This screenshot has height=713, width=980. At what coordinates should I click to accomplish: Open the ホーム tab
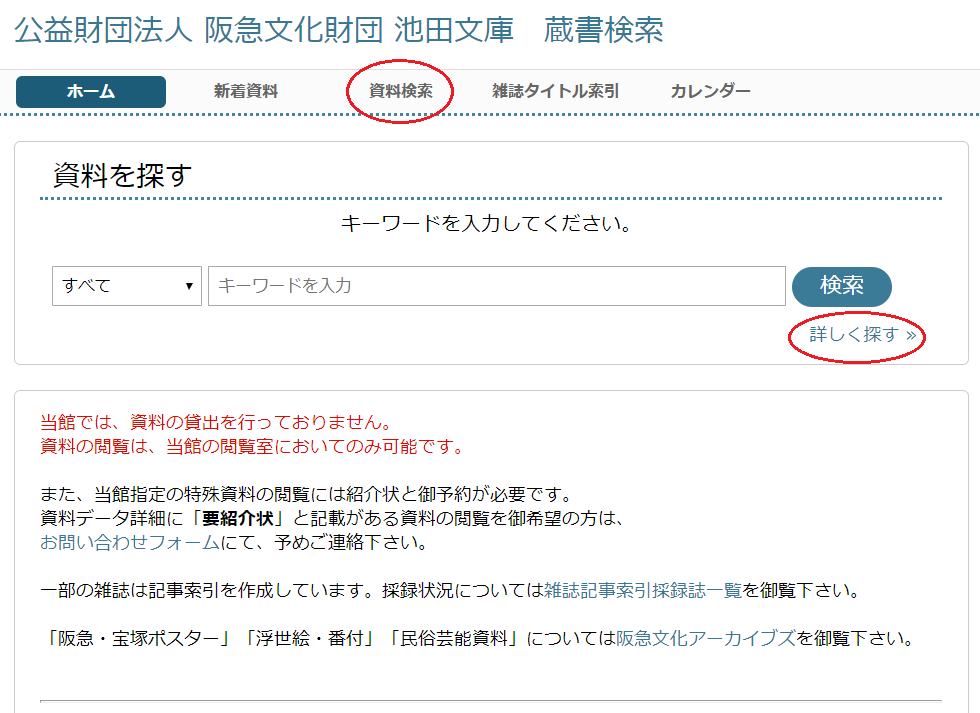(x=91, y=92)
